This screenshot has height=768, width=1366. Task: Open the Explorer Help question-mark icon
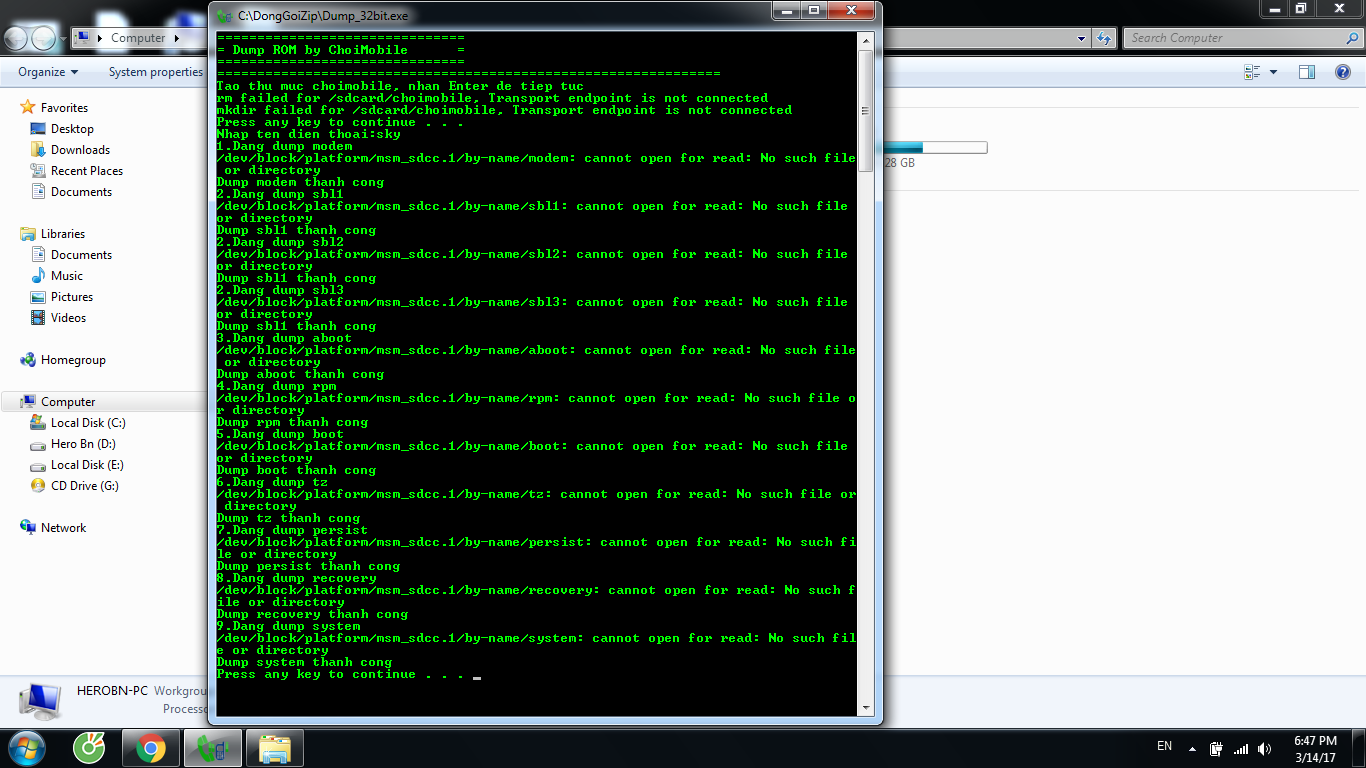point(1343,72)
